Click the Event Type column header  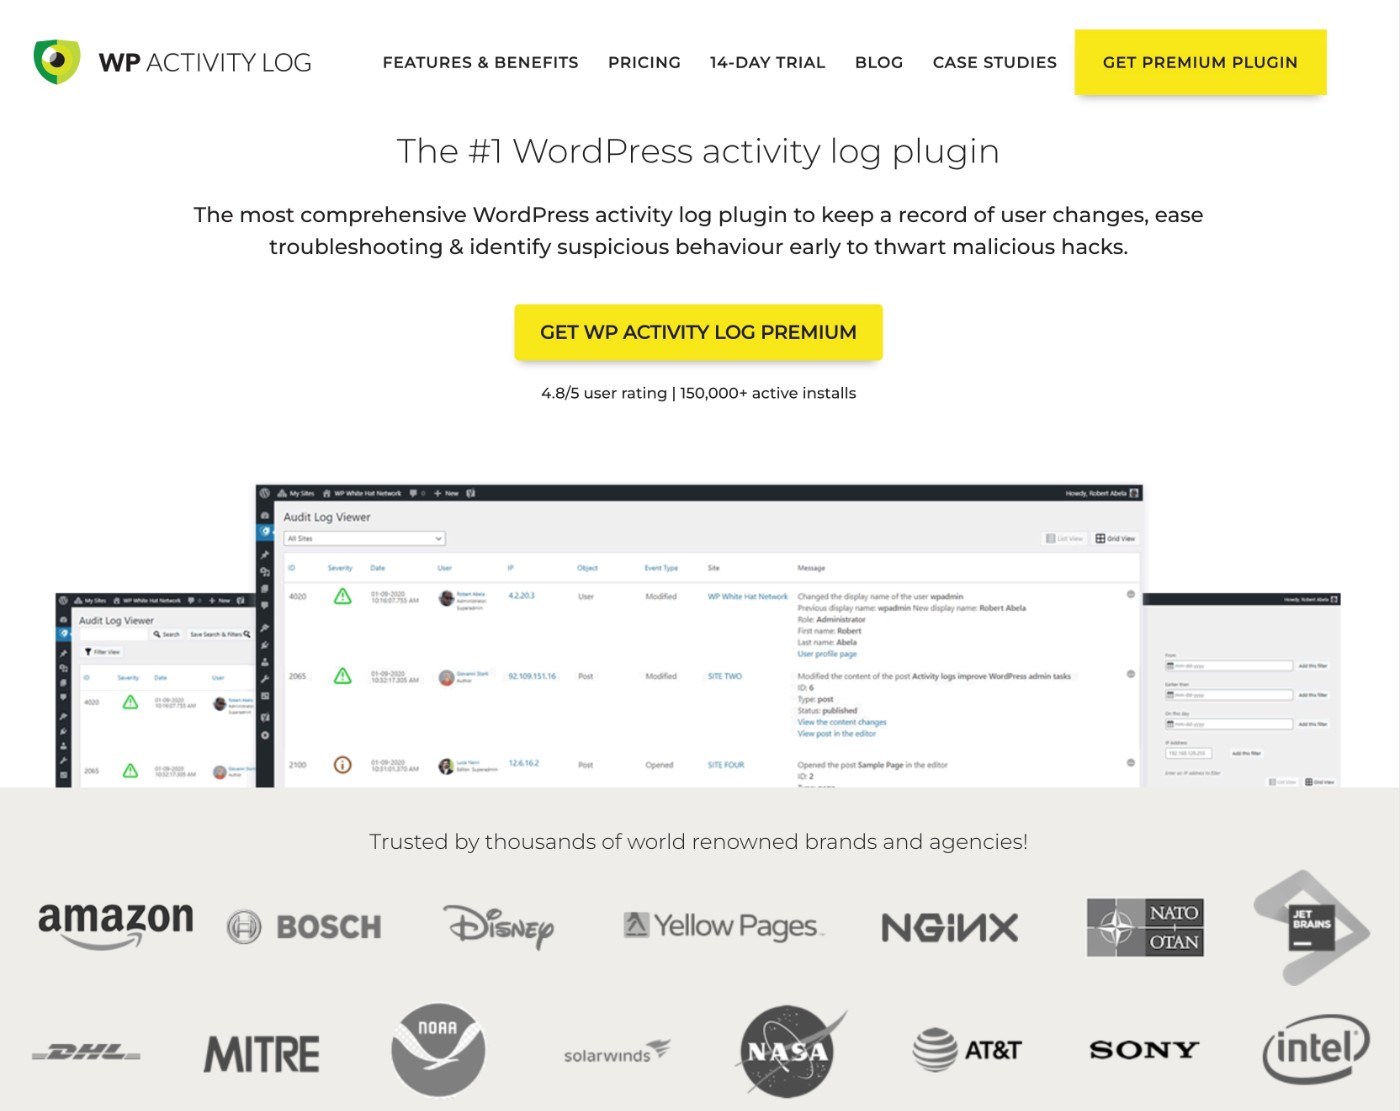pos(661,568)
